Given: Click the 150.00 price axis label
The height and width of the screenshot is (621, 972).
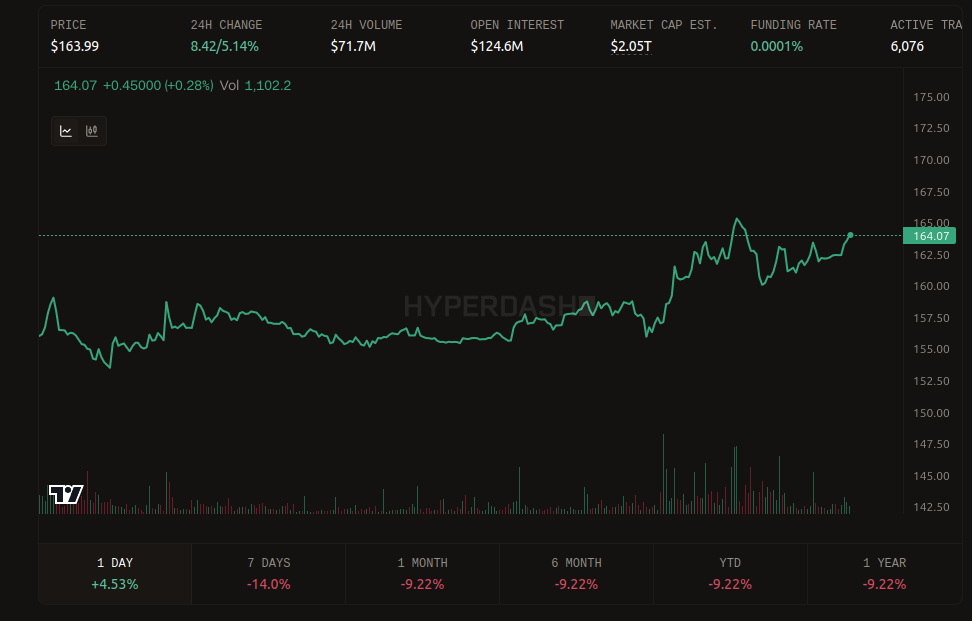Looking at the screenshot, I should click(931, 413).
